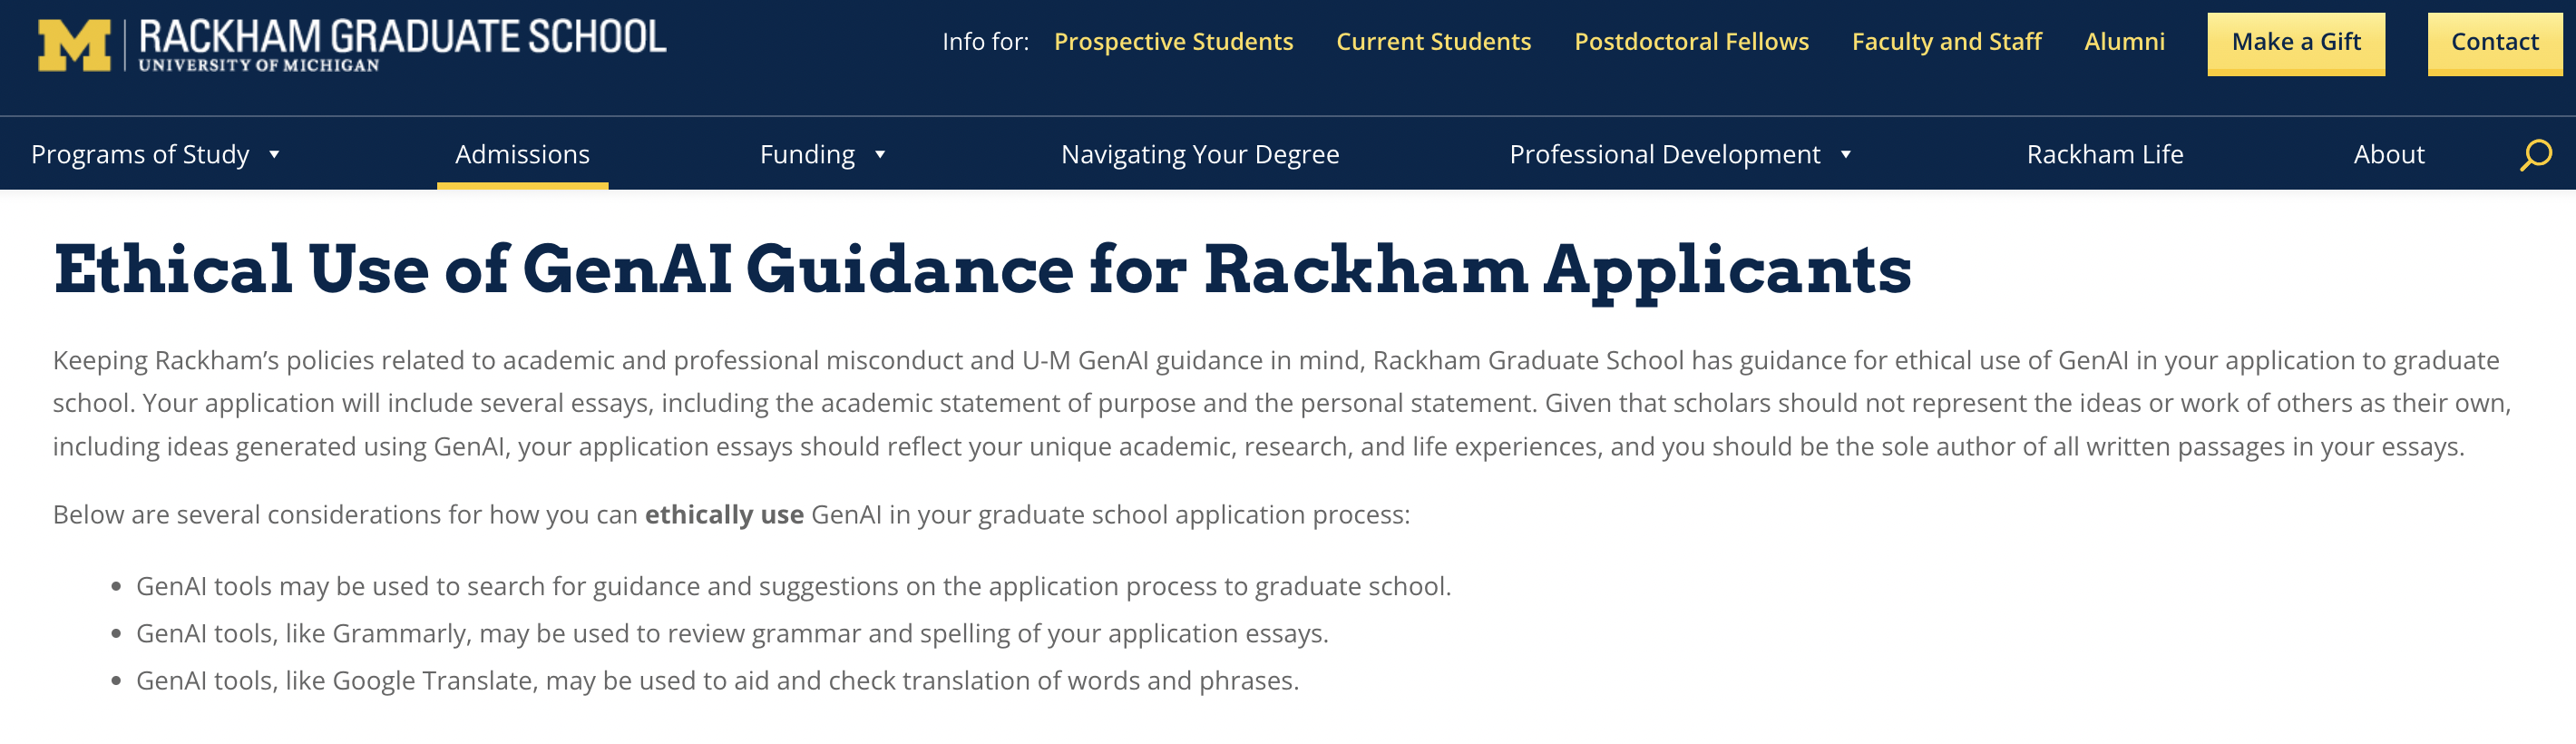Open the Admissions menu item
Viewport: 2576px width, 744px height.
(522, 154)
